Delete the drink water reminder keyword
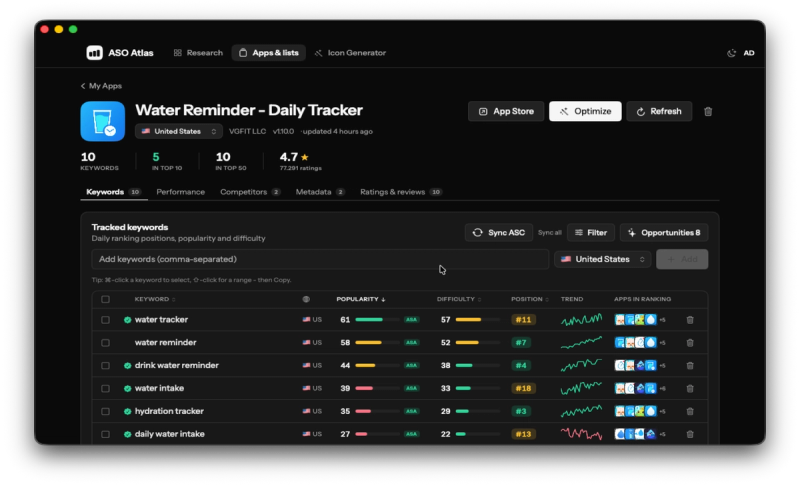The image size is (800, 486). pos(690,366)
